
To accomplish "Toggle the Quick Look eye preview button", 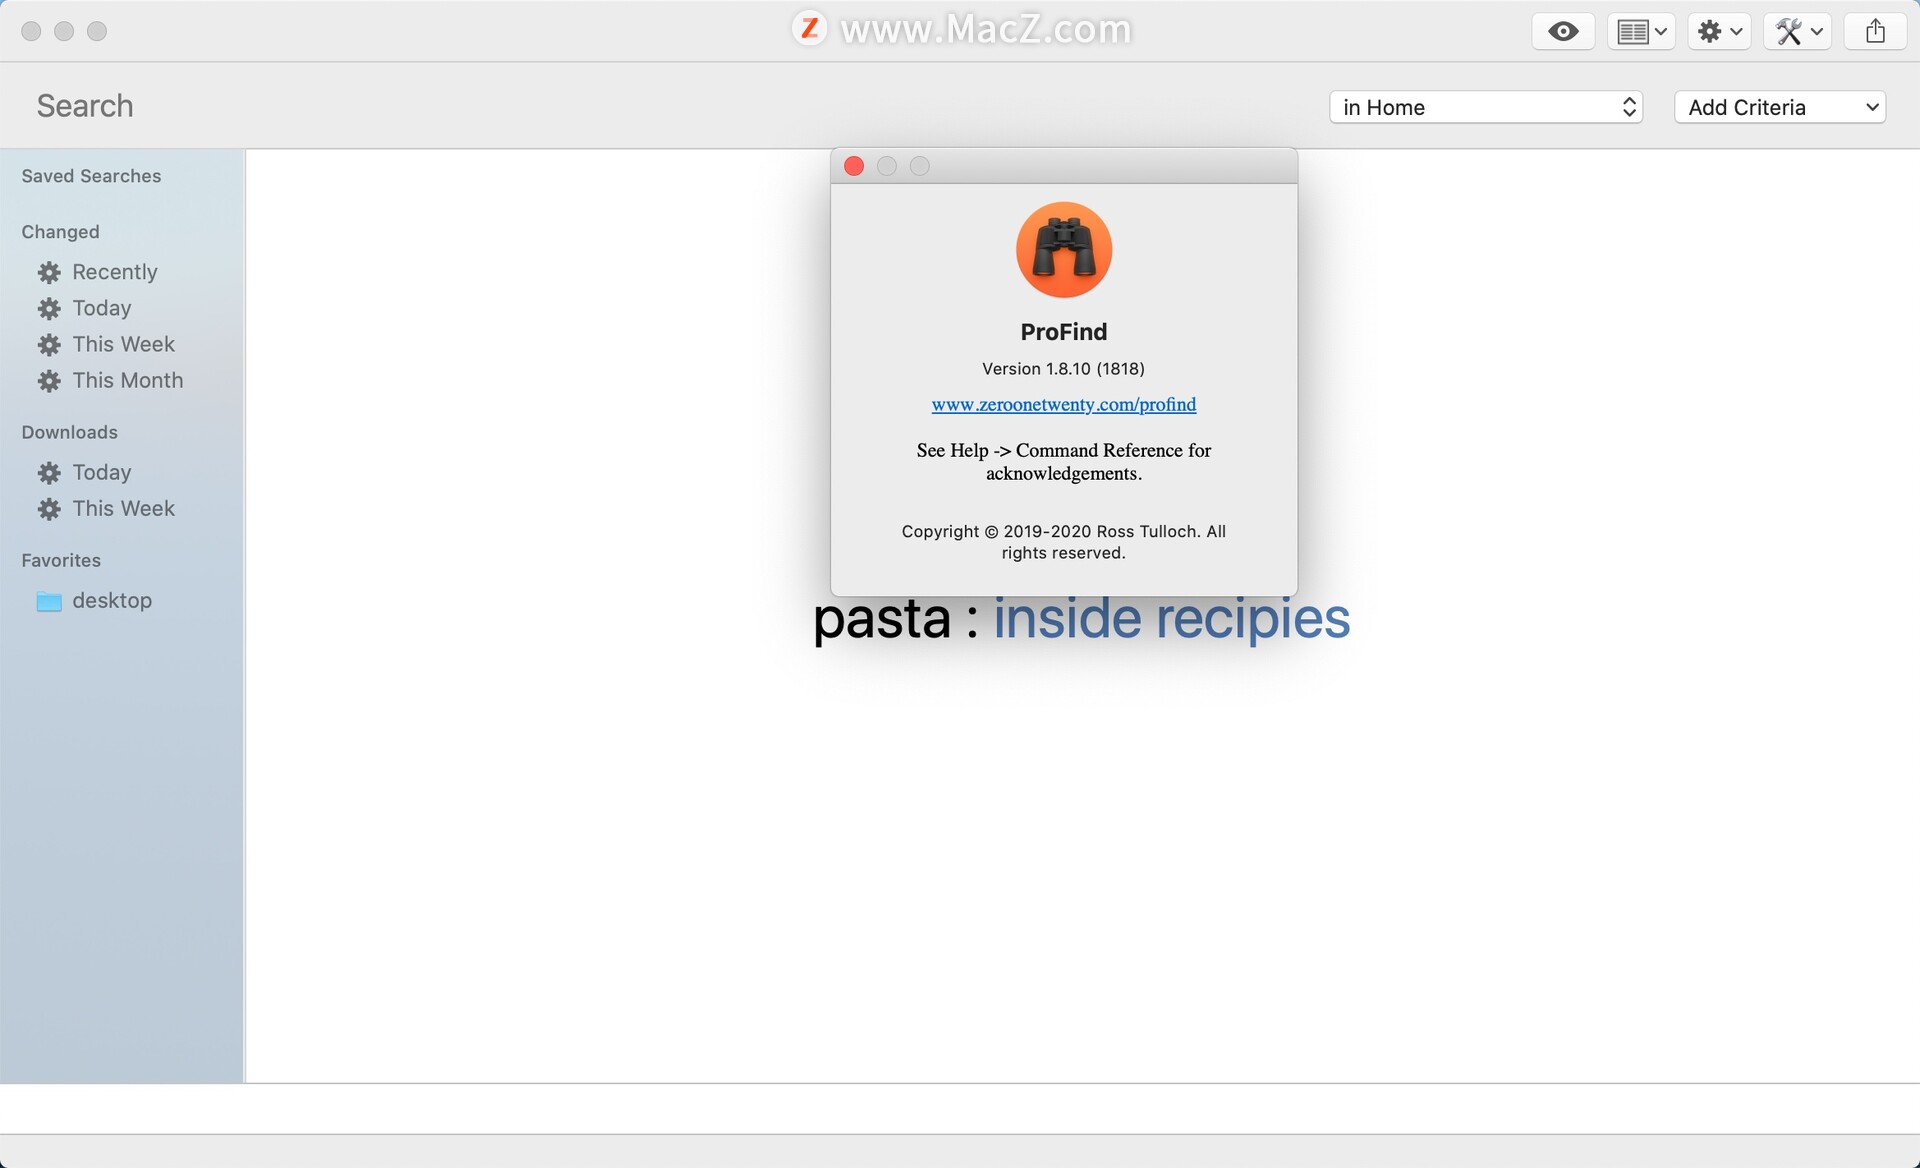I will [x=1563, y=32].
